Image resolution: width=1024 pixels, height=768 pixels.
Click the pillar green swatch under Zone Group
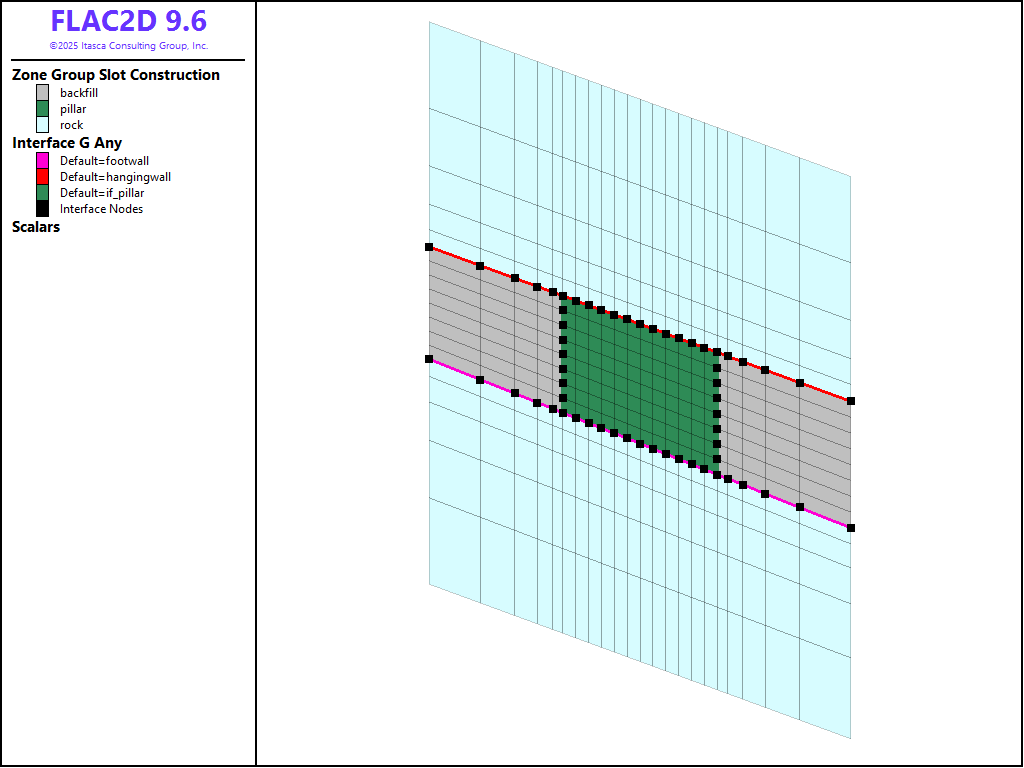click(x=42, y=109)
